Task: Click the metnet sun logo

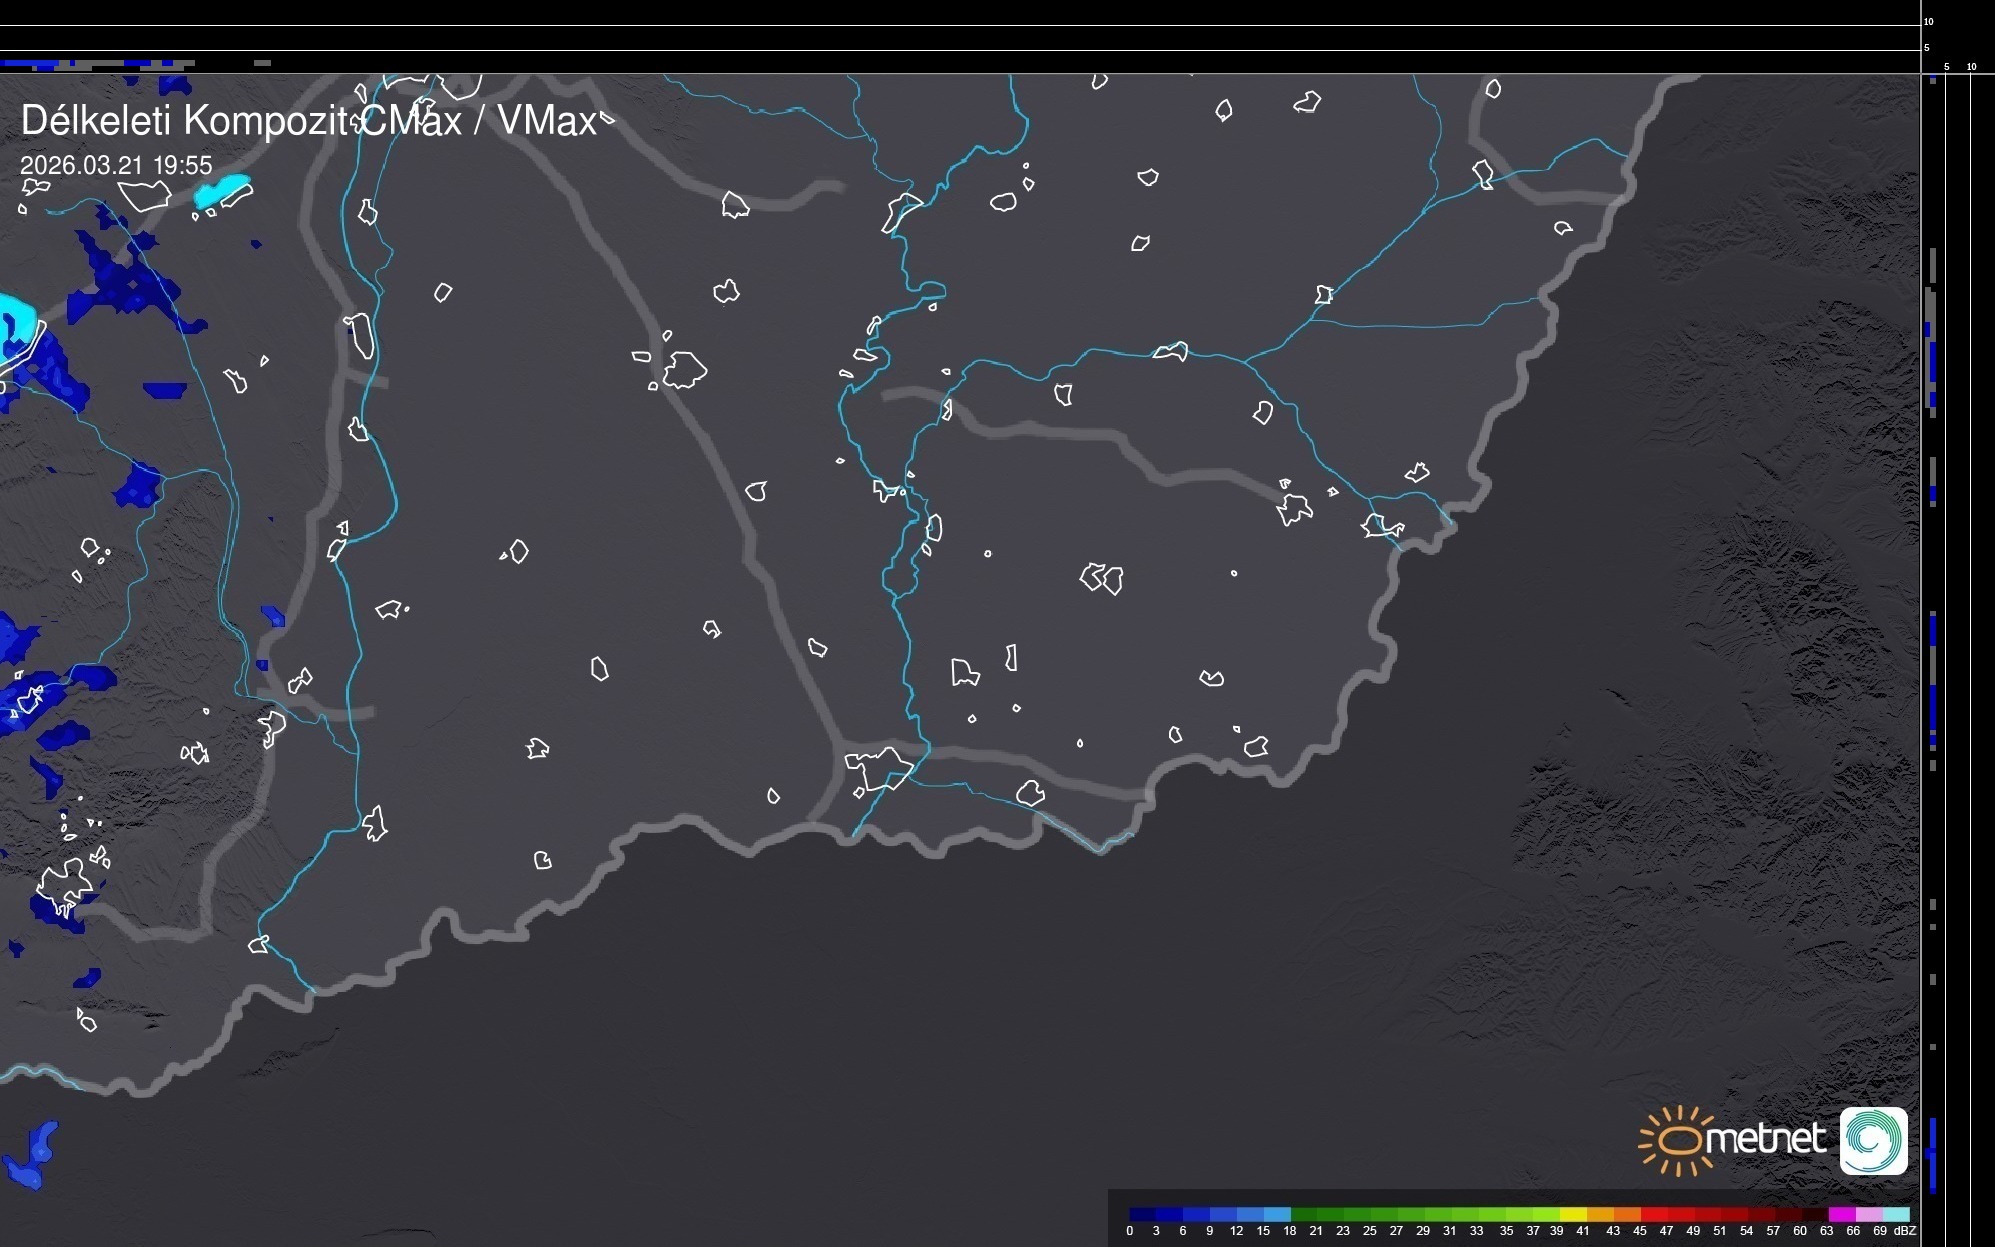Action: pyautogui.click(x=1680, y=1140)
